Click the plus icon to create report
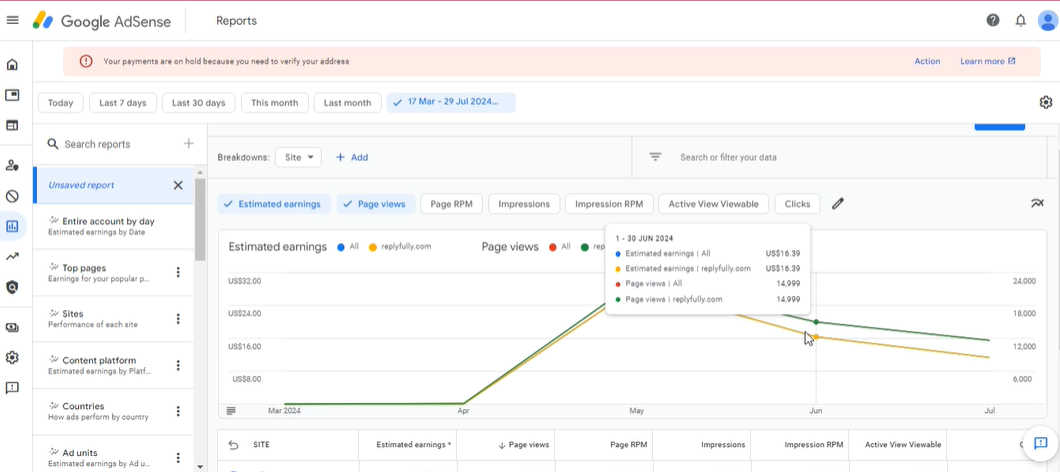The image size is (1060, 472). [189, 143]
